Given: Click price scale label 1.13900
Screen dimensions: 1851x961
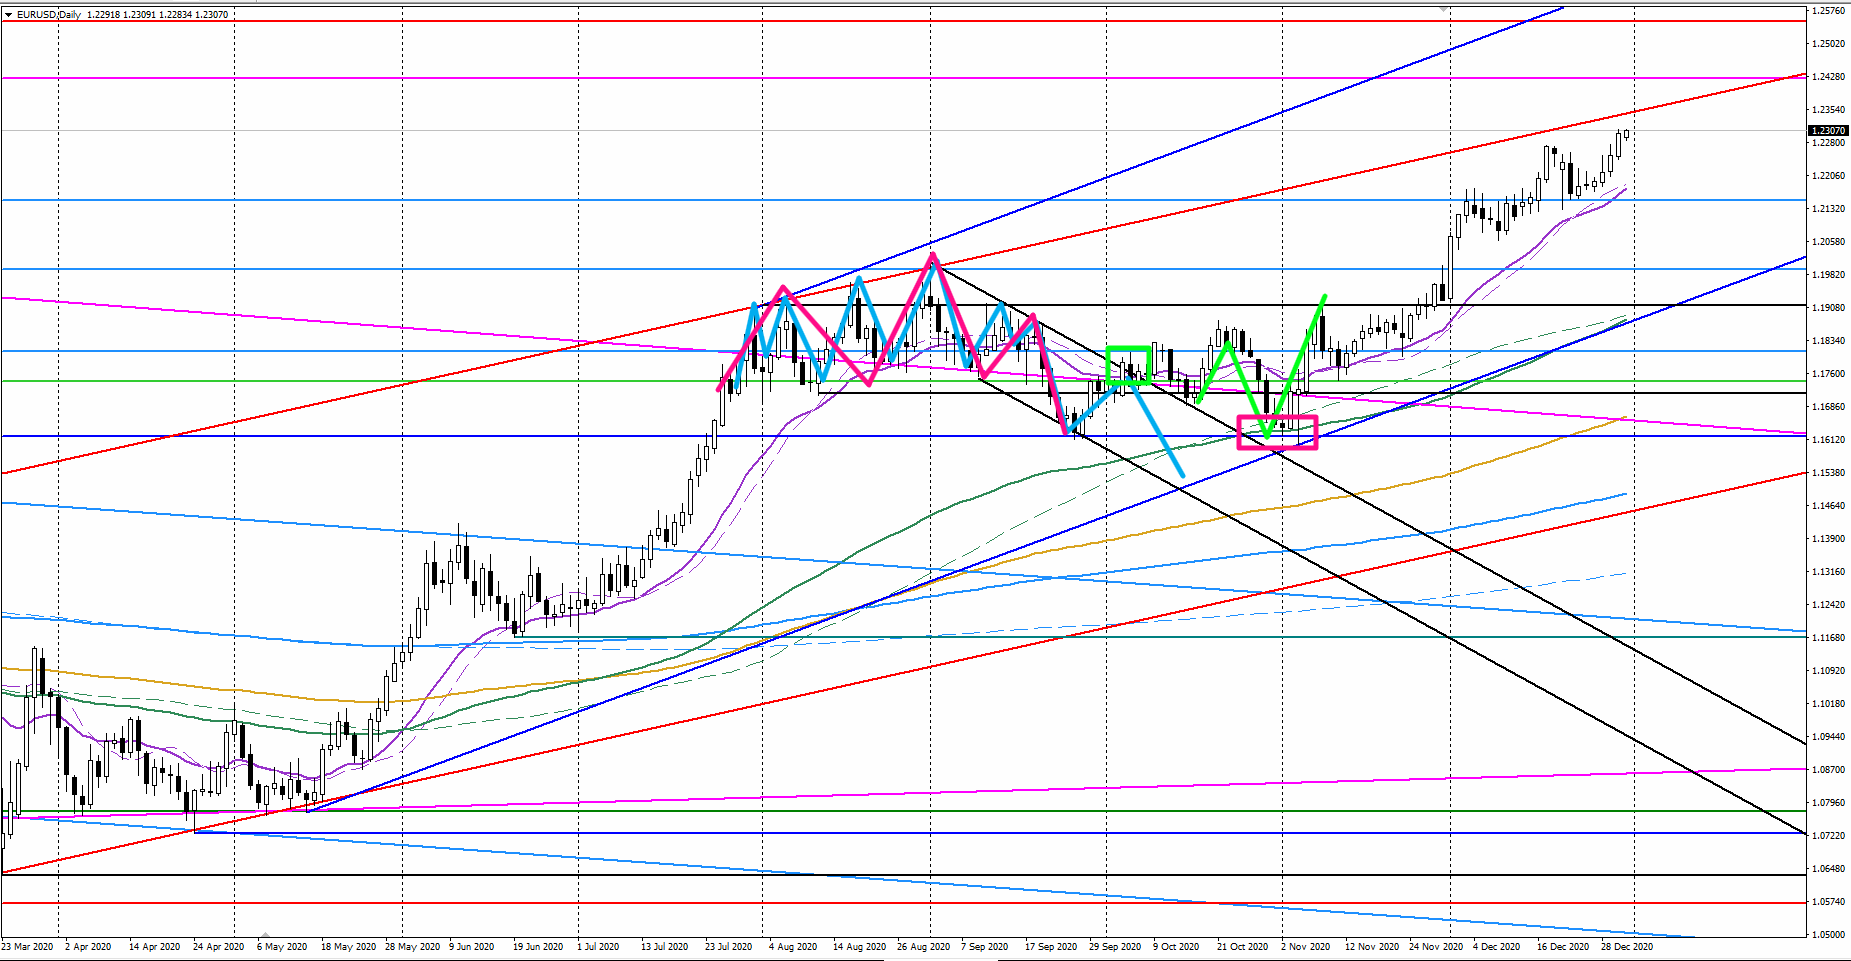Looking at the screenshot, I should click(1828, 539).
